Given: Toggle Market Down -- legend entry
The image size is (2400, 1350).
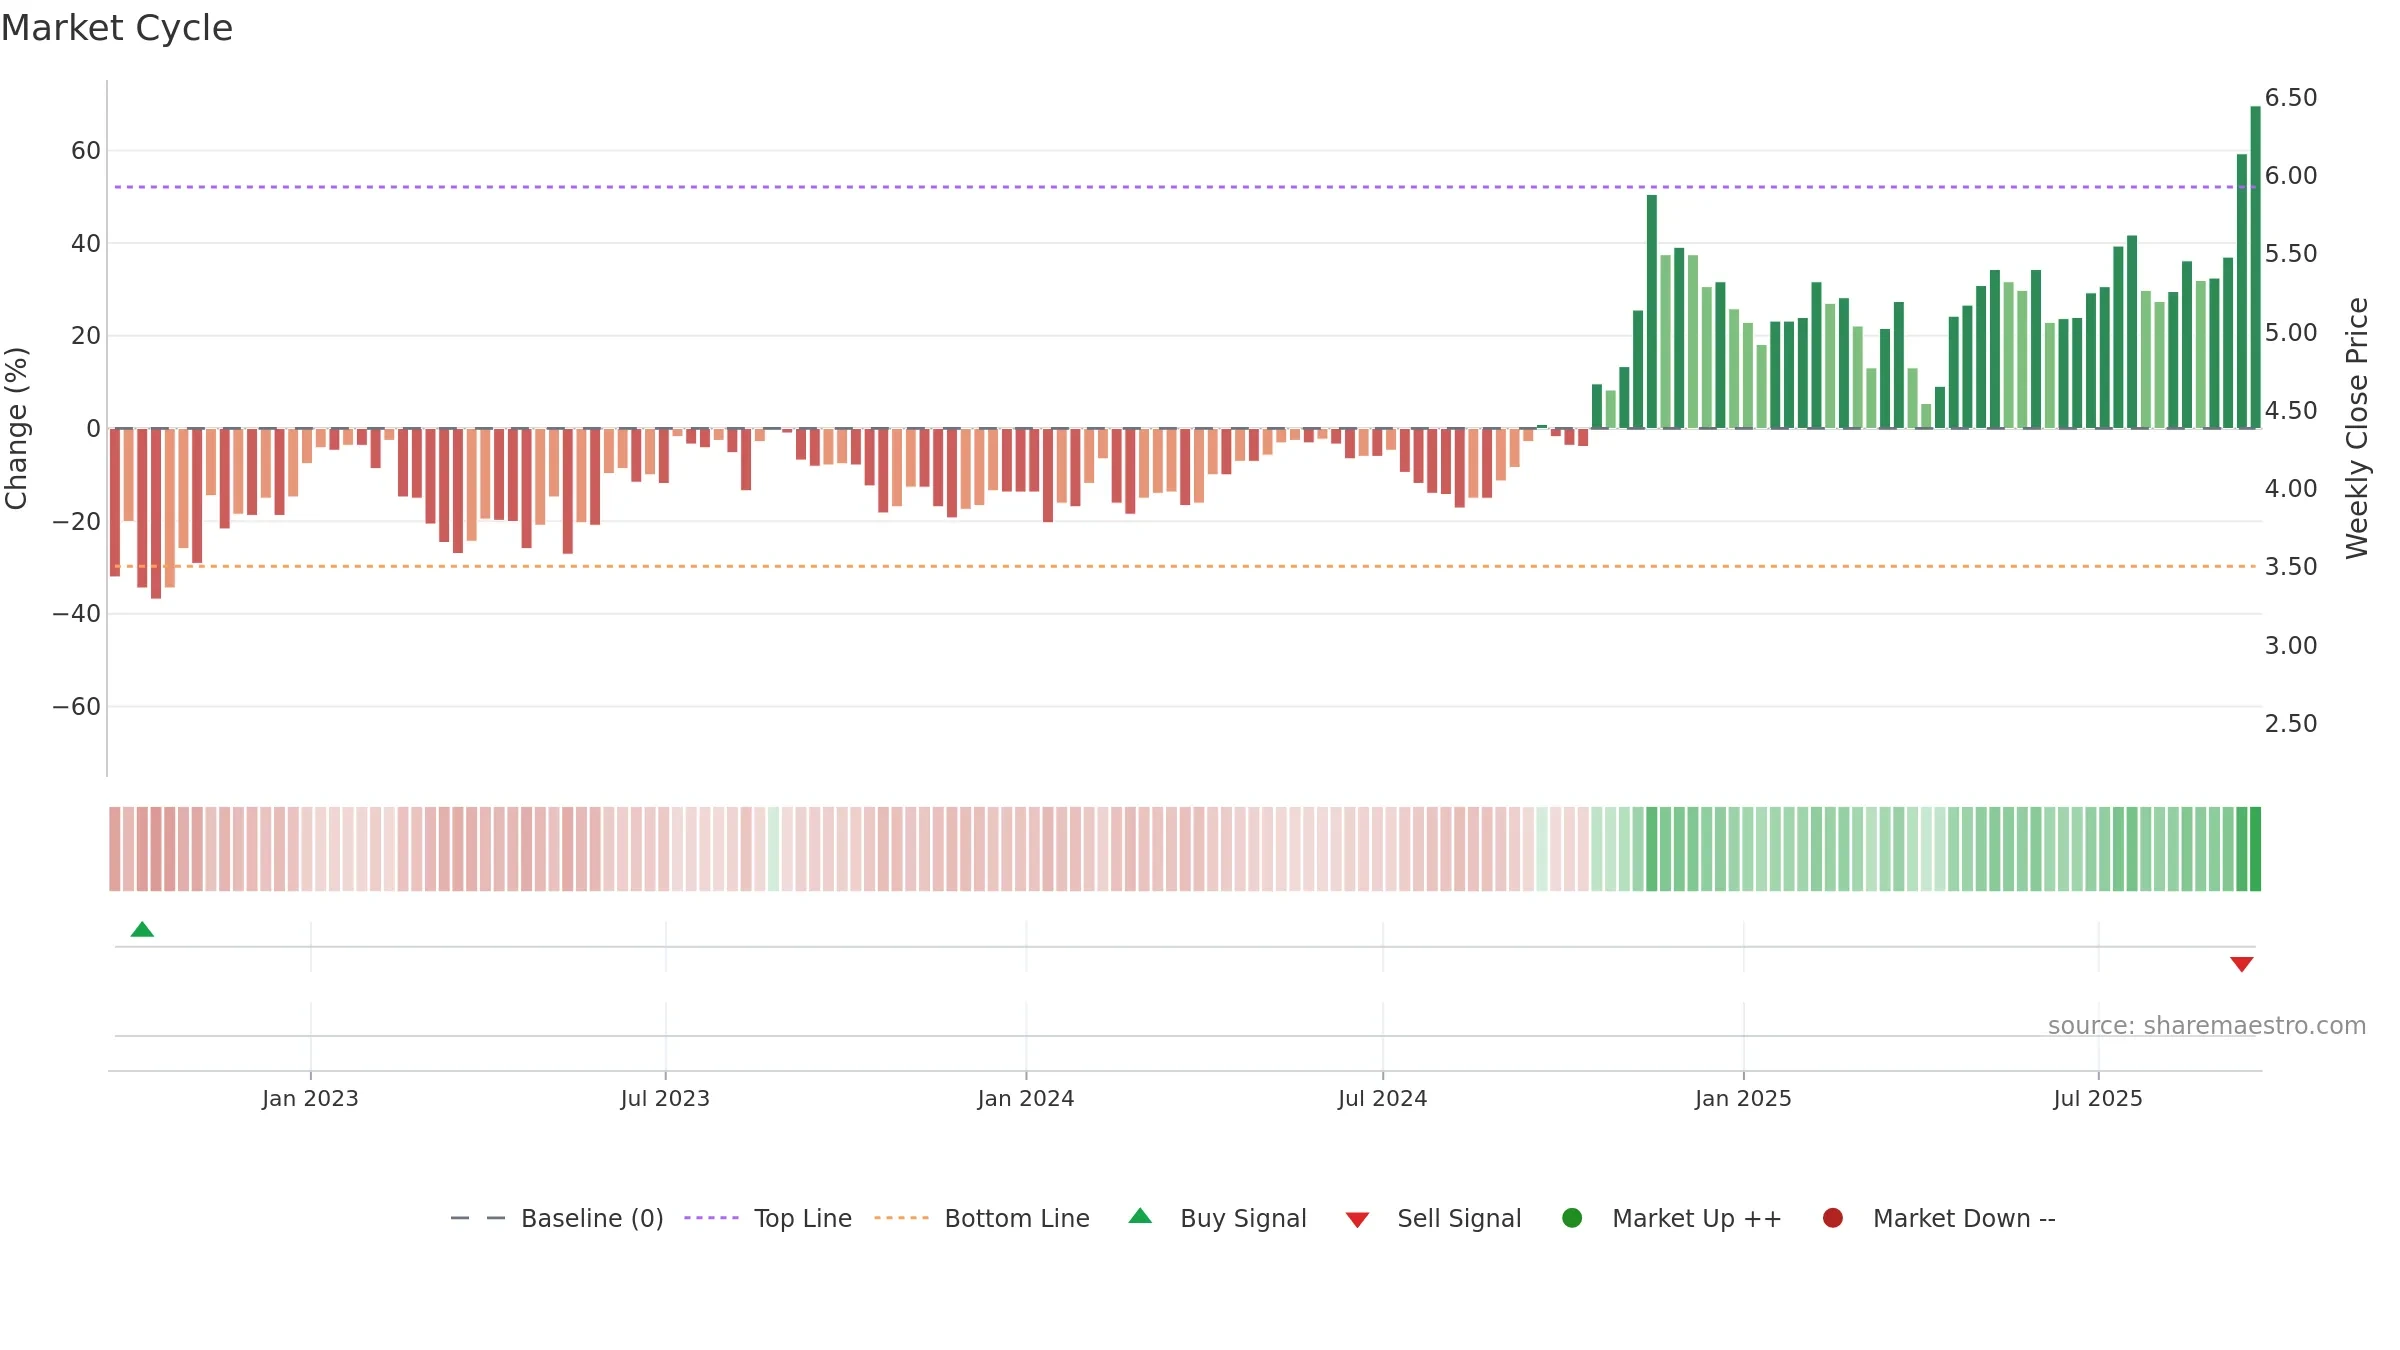Looking at the screenshot, I should pos(1939,1218).
